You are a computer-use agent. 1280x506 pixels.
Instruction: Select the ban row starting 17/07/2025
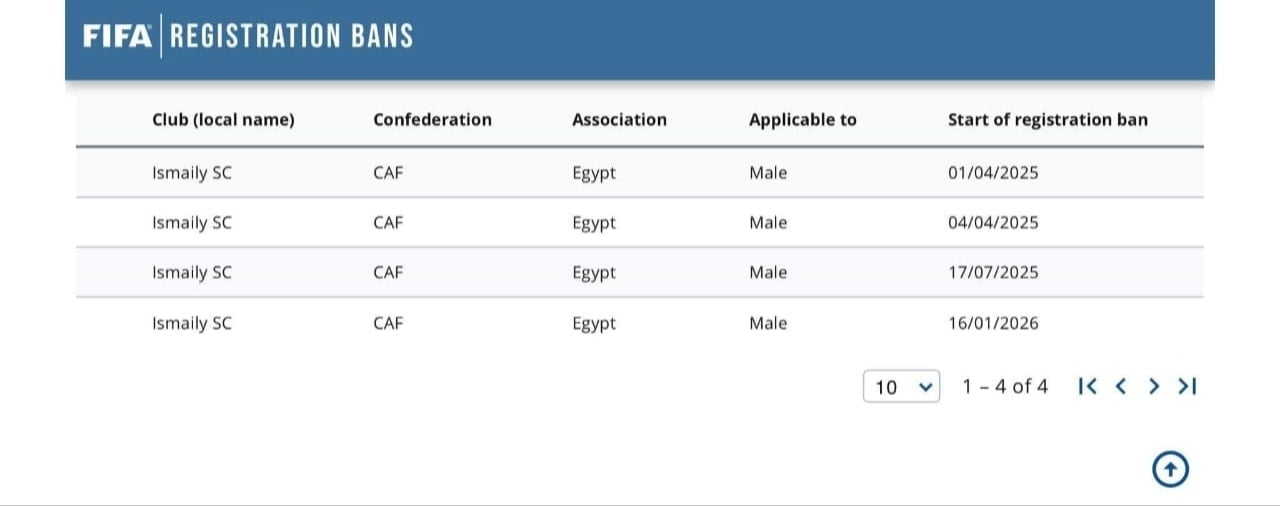640,273
